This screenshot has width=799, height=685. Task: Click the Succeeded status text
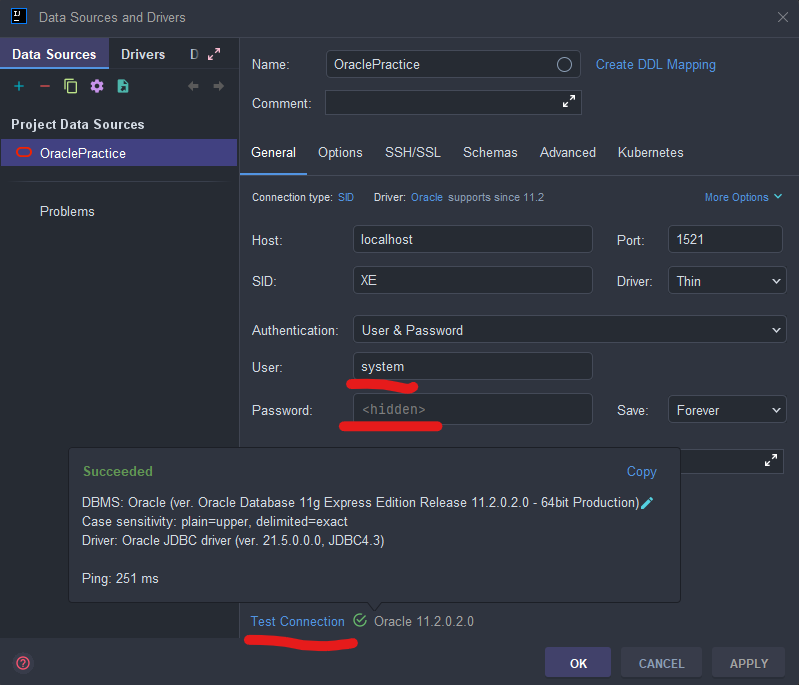[118, 471]
